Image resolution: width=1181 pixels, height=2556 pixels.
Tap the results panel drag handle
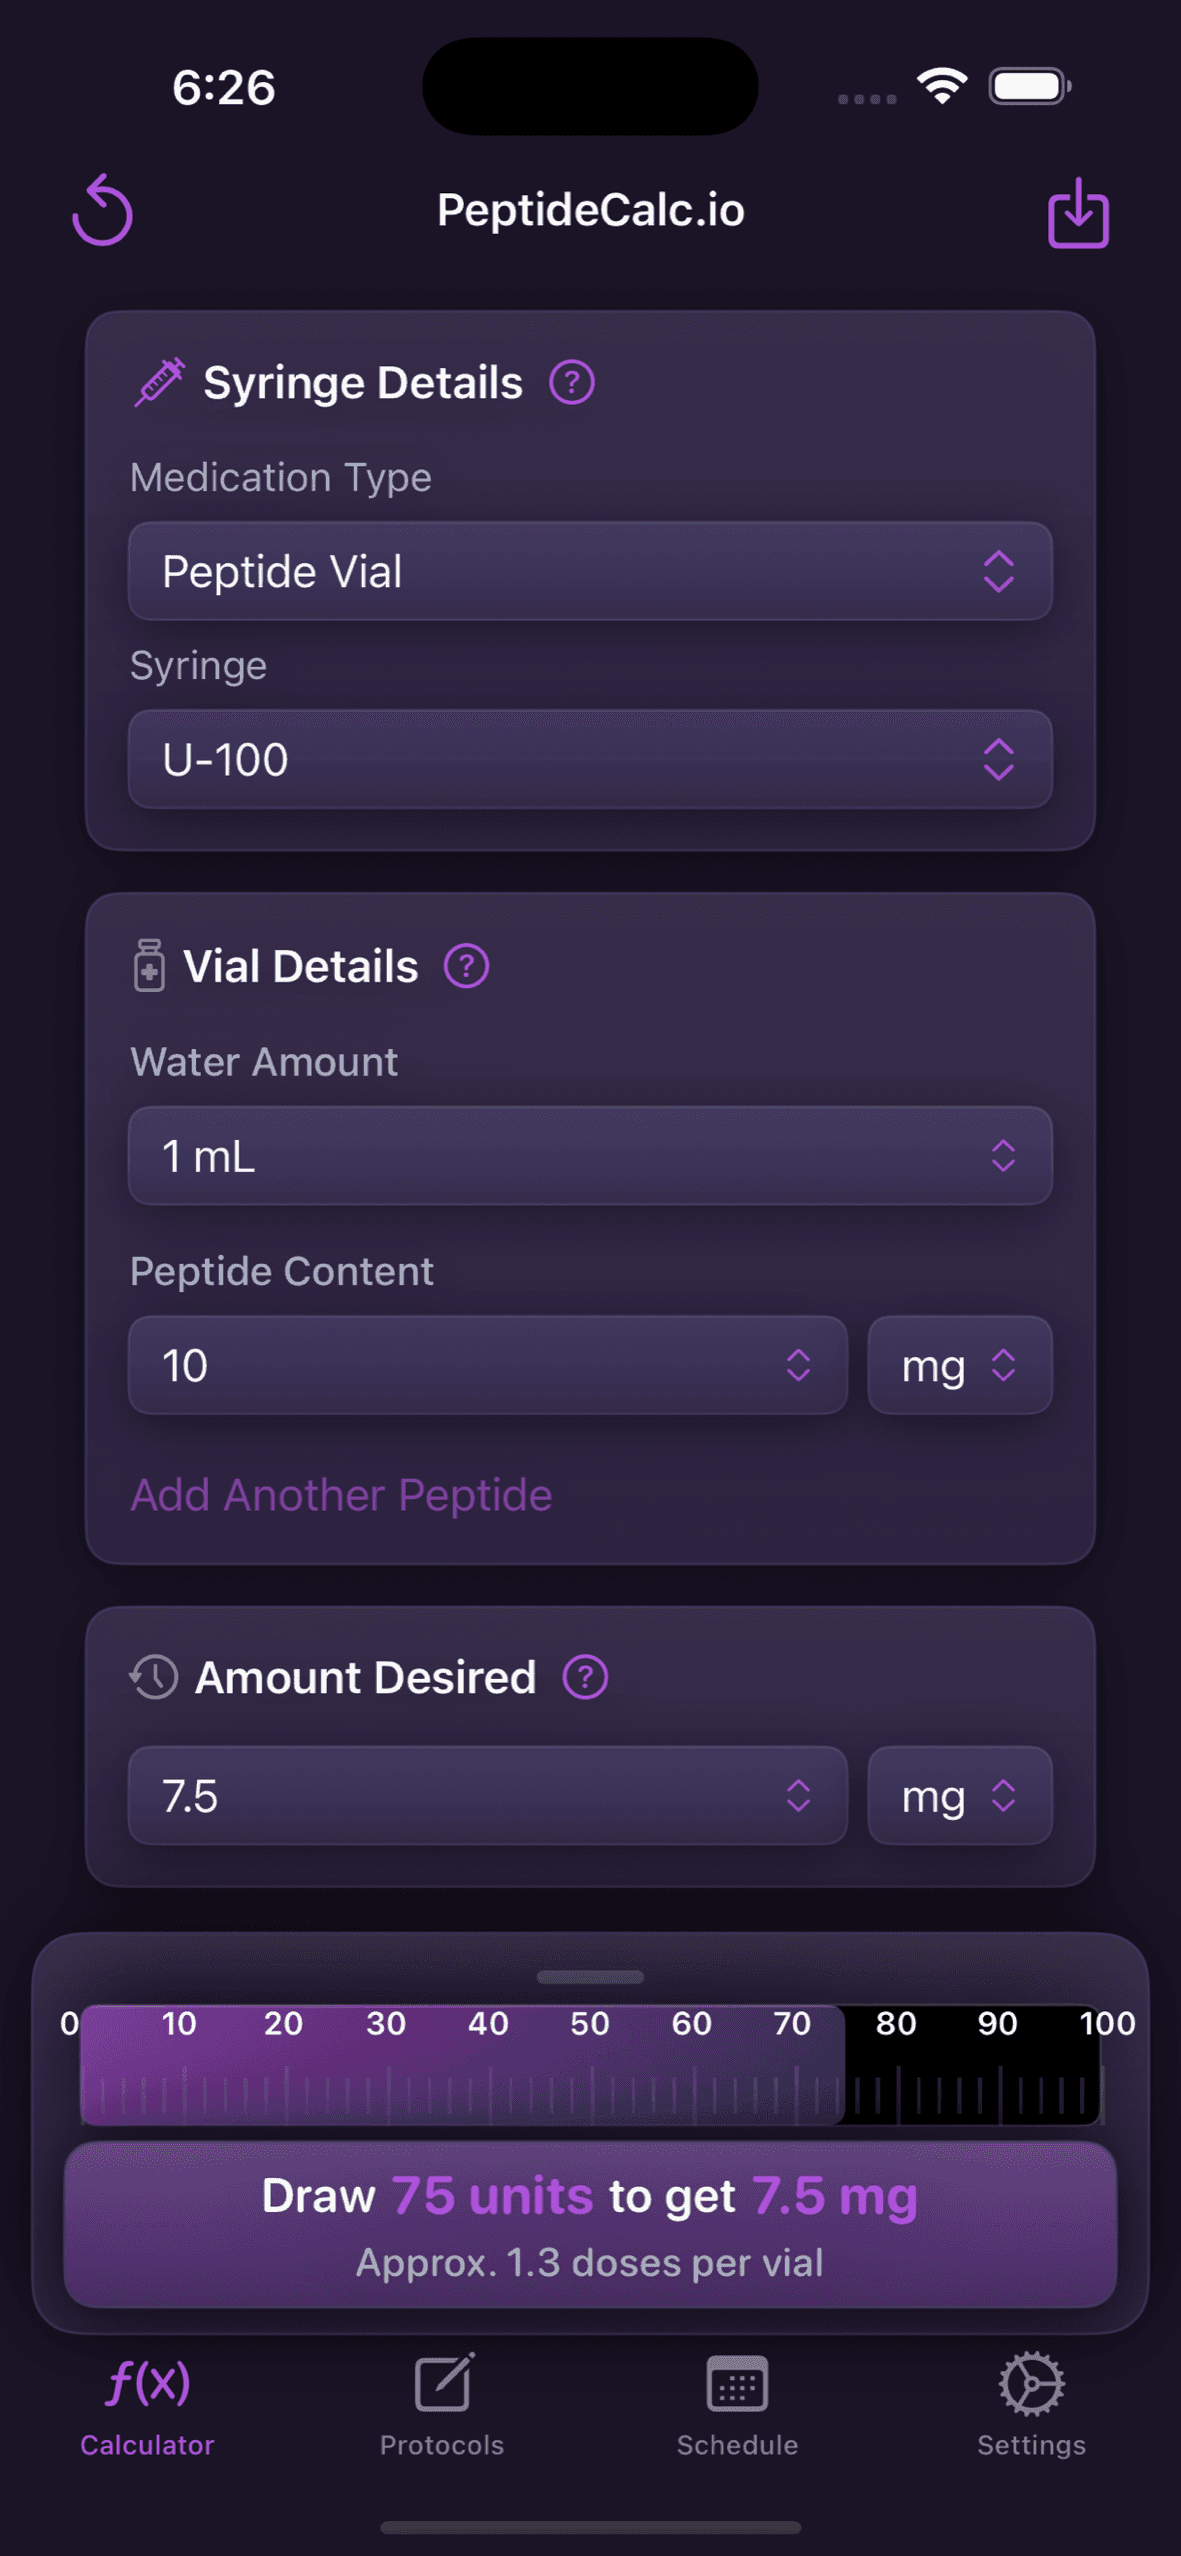click(590, 1977)
